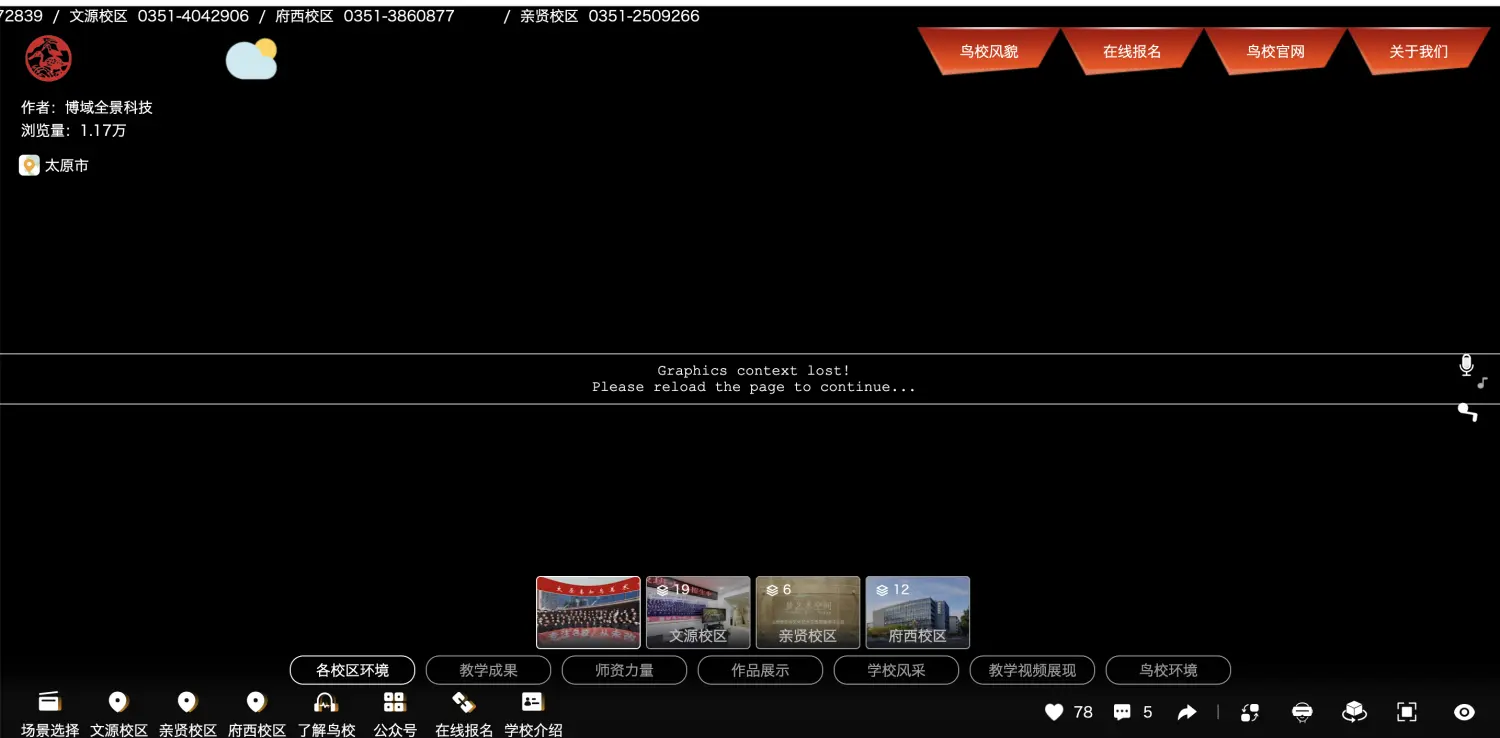Toggle fullscreen view

(x=1407, y=712)
